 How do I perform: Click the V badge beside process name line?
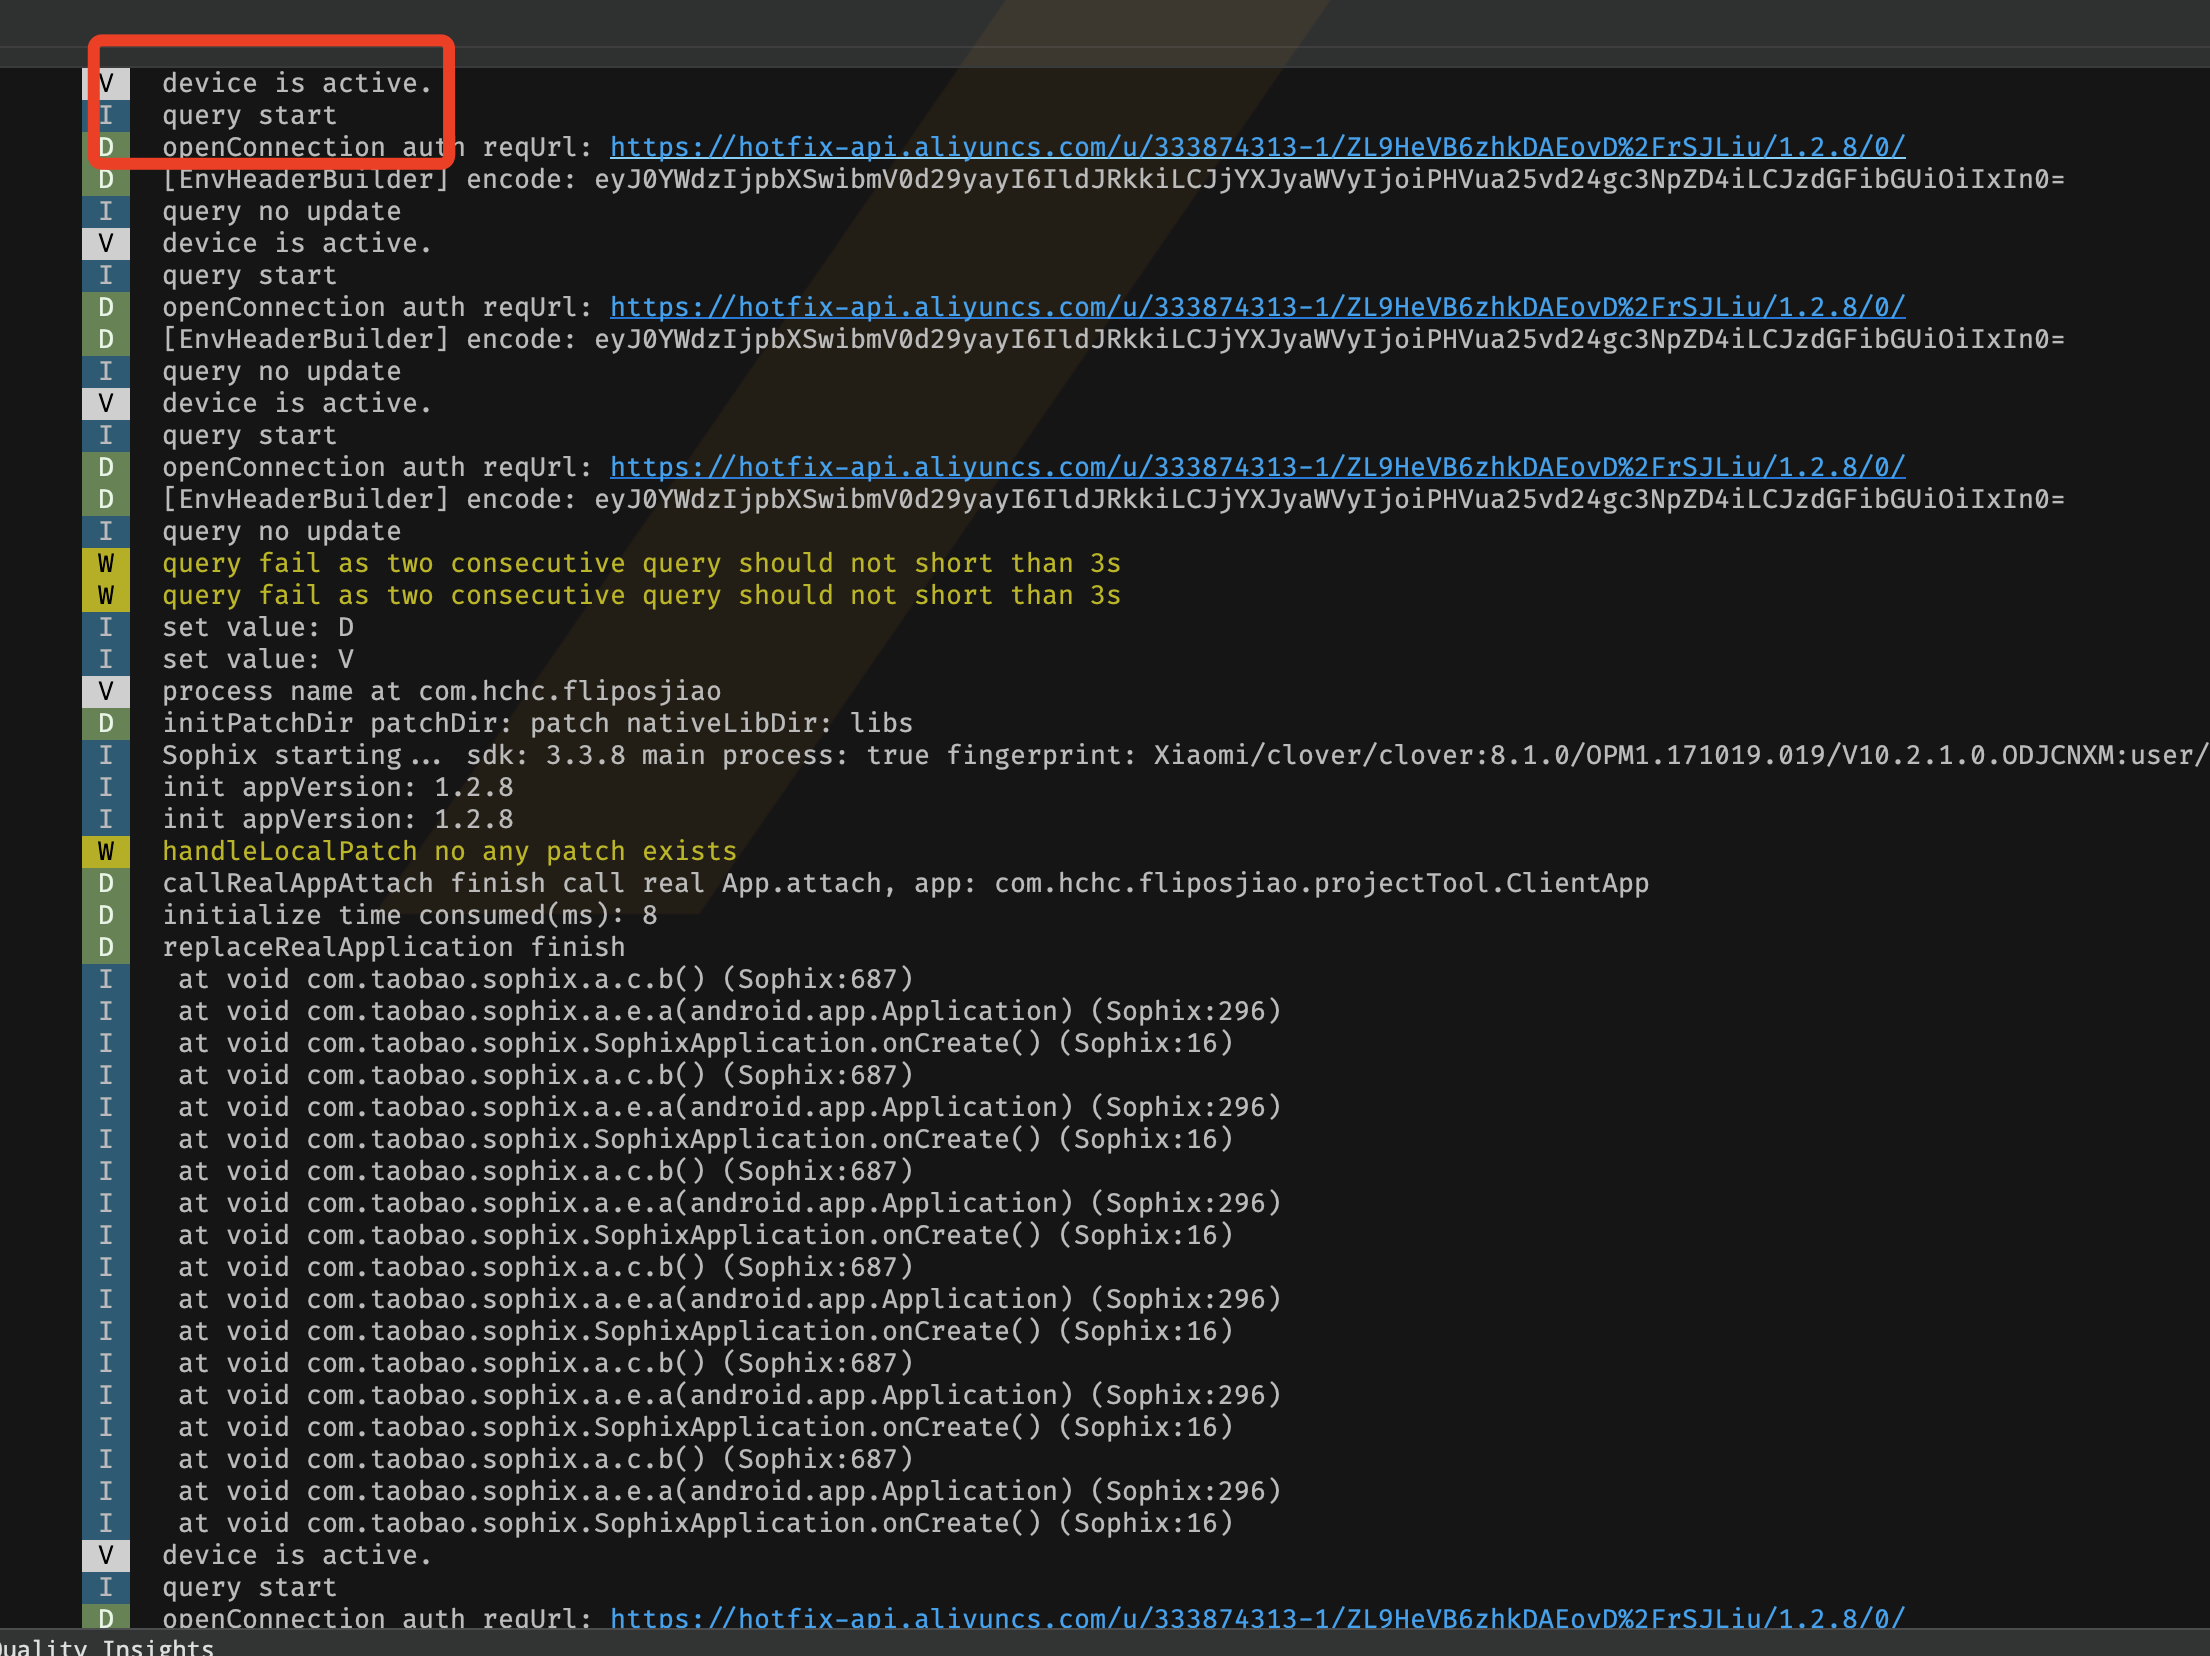tap(105, 691)
